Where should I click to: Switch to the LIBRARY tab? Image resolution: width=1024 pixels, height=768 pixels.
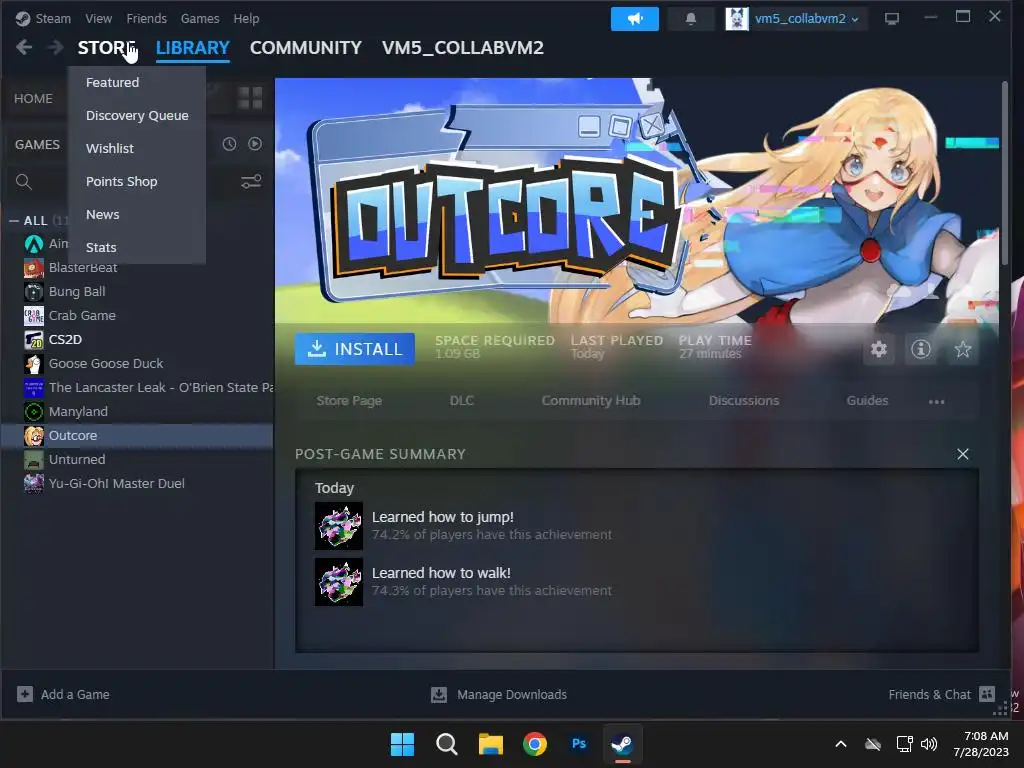click(193, 48)
